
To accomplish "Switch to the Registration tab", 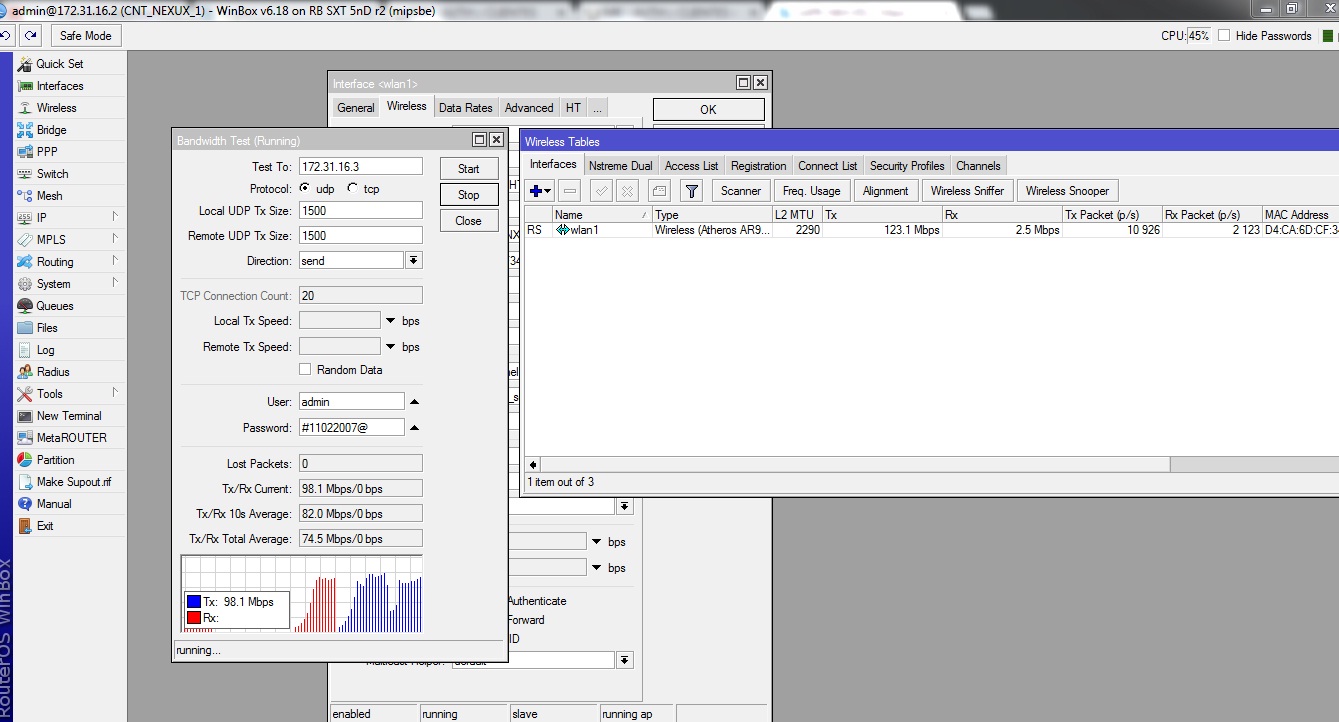I will pyautogui.click(x=758, y=166).
